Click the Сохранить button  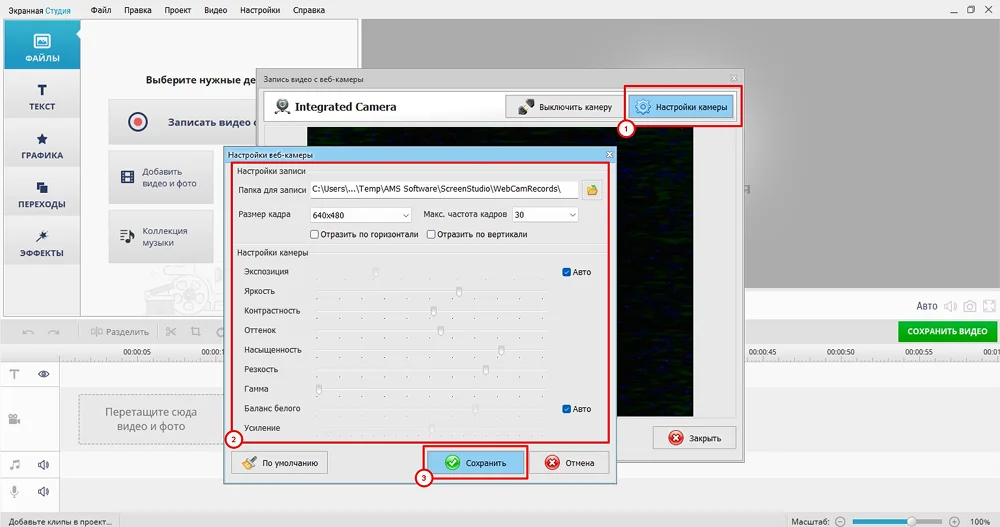pos(476,463)
